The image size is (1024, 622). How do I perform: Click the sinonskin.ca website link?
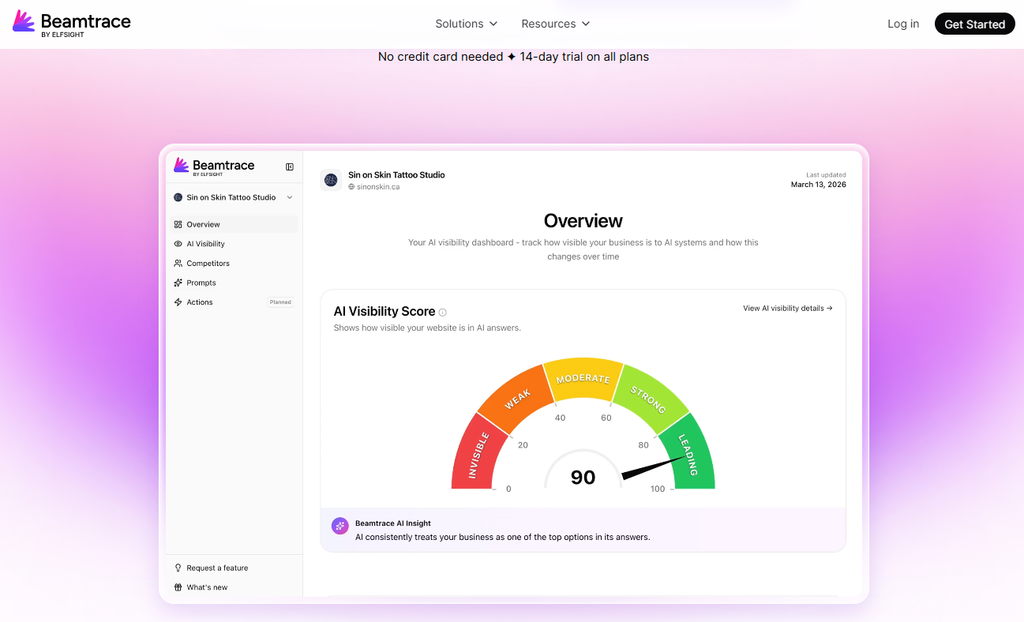378,187
